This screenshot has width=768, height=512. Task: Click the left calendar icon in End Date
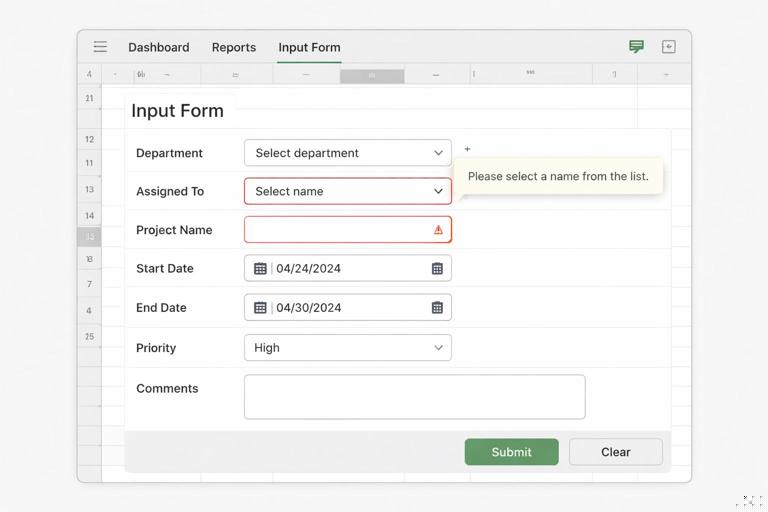click(x=260, y=308)
